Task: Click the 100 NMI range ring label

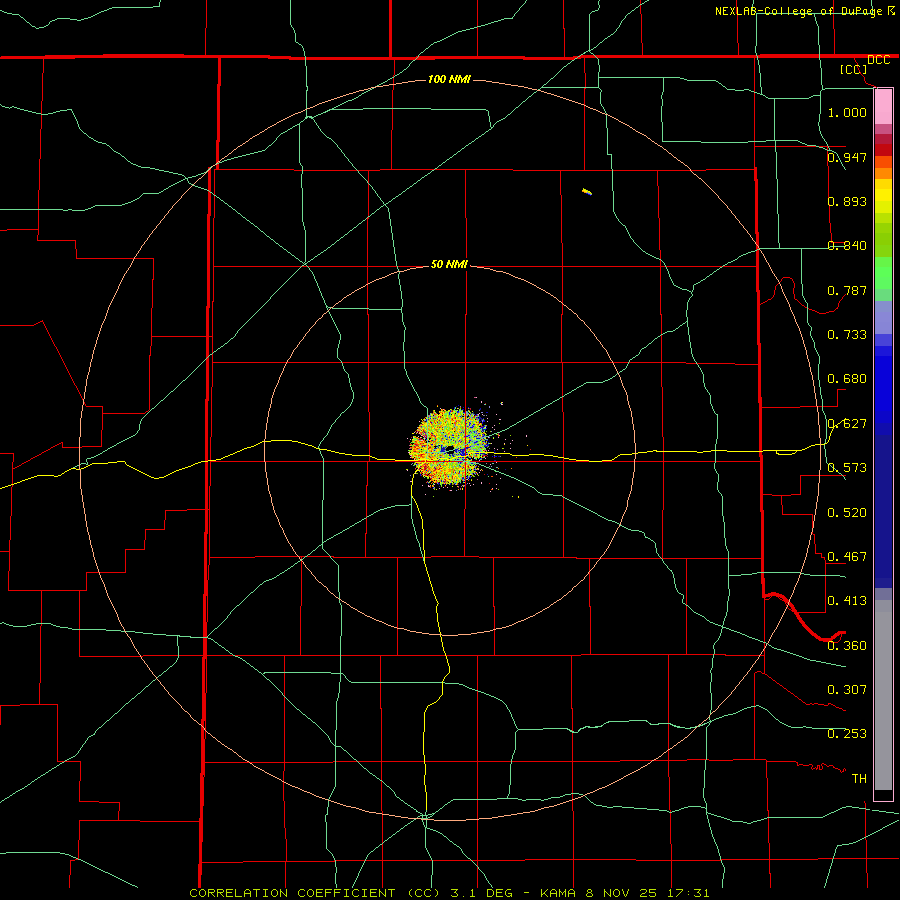Action: (449, 79)
